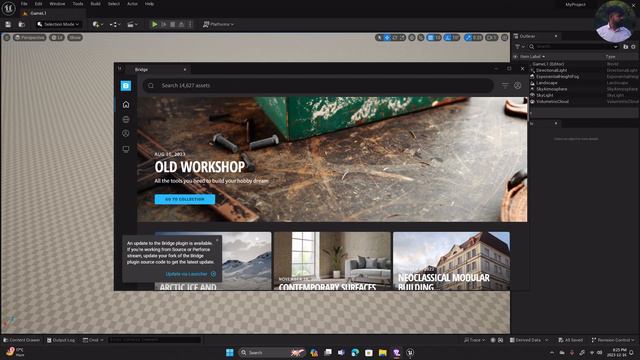Open the viewport options hamburger menu
The image size is (640, 360).
[x=7, y=38]
